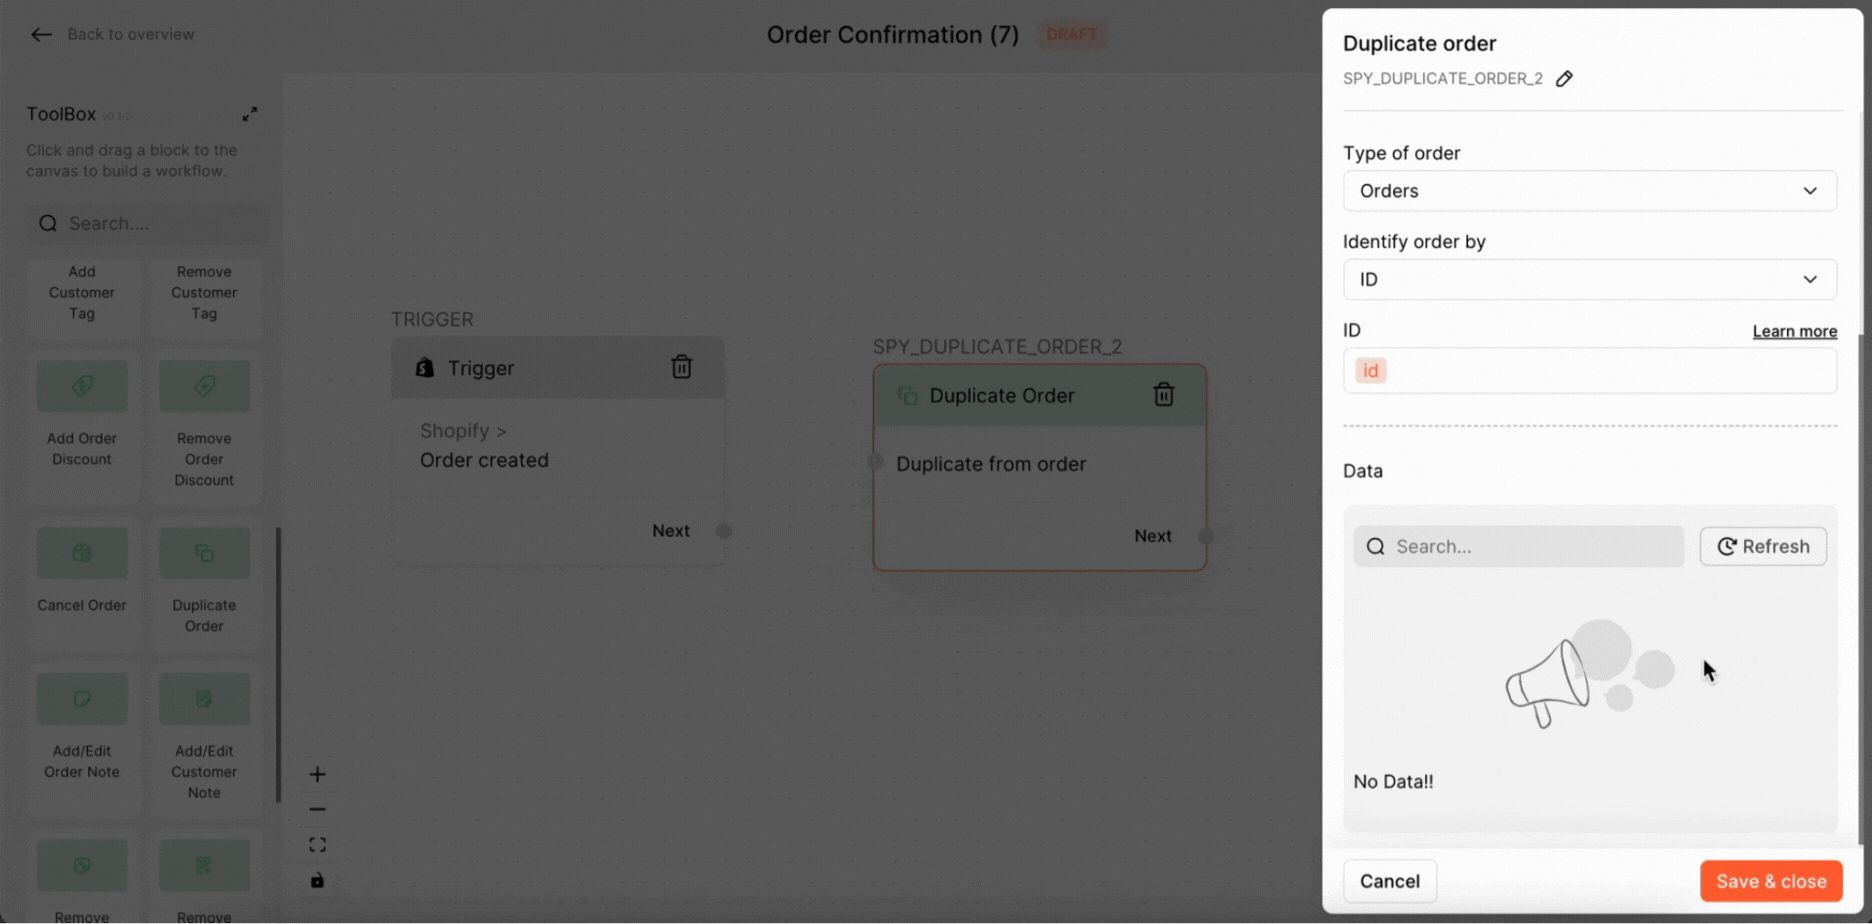Open the Back to overview link
Screen dimensions: 1872x924
click(130, 34)
